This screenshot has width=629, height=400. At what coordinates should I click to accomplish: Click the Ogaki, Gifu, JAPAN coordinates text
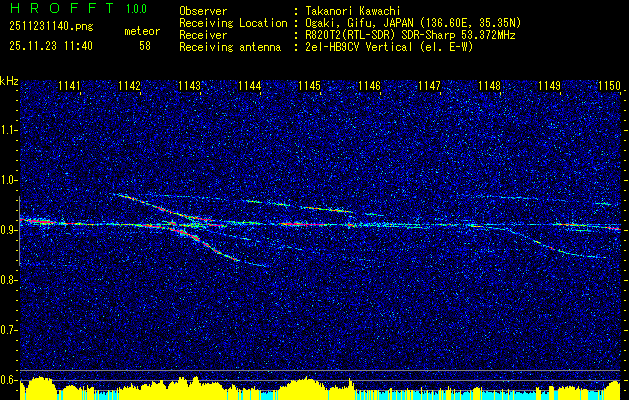(413, 24)
